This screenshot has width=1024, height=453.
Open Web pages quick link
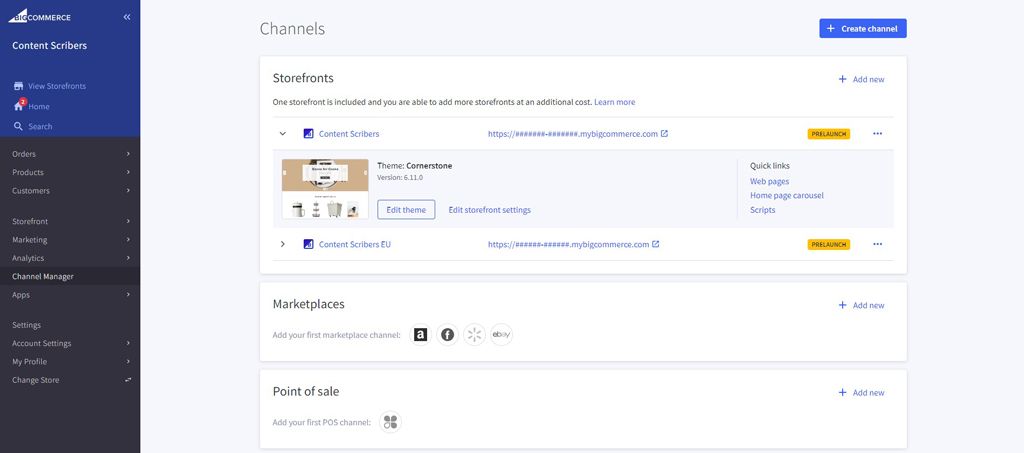pyautogui.click(x=769, y=181)
